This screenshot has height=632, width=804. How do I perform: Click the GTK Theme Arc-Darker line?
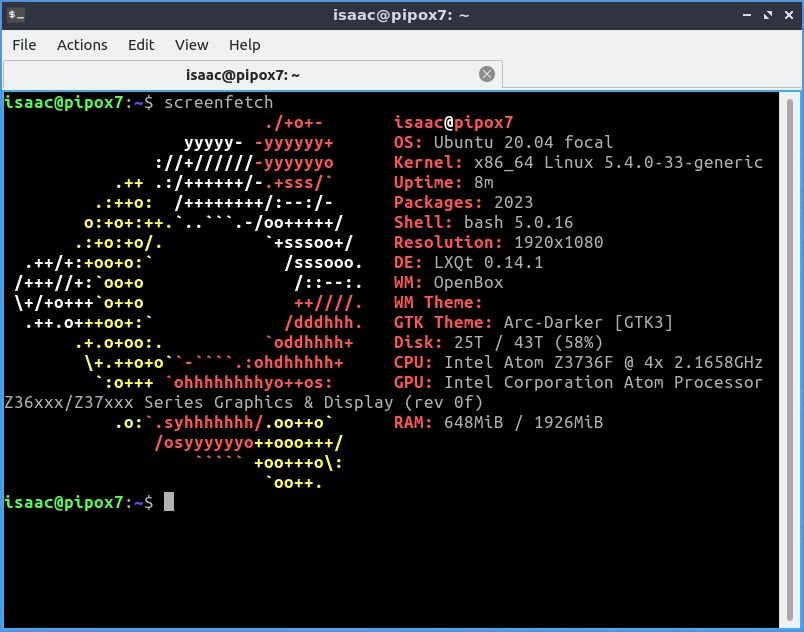tap(533, 322)
